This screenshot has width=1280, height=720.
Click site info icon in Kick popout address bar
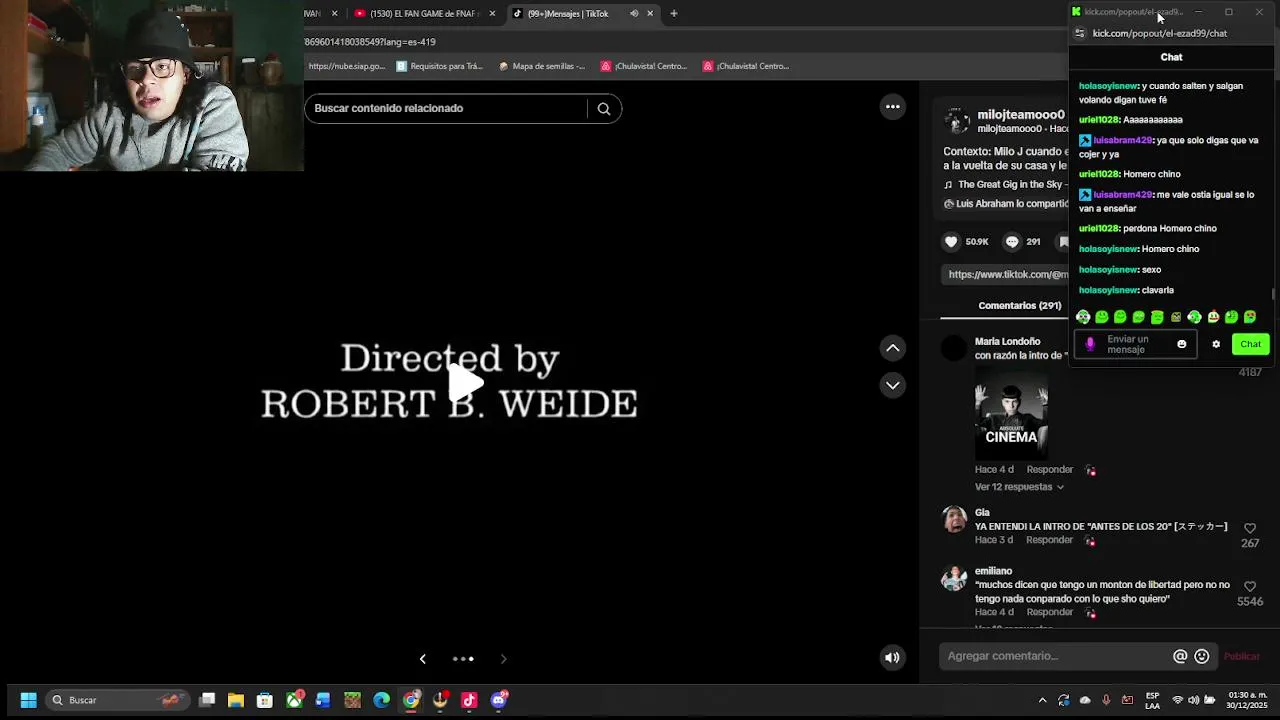pos(1079,33)
